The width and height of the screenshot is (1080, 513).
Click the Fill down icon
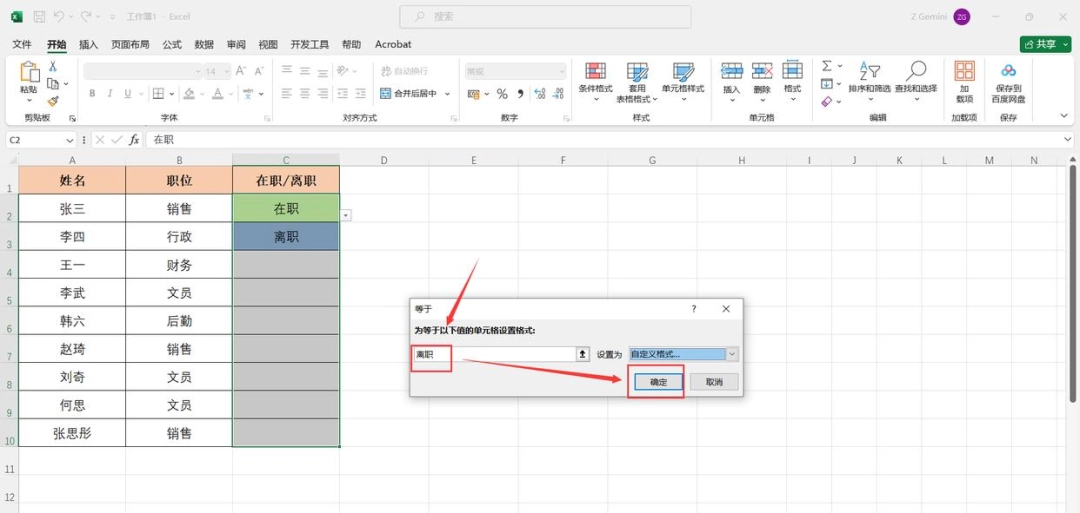tap(827, 83)
